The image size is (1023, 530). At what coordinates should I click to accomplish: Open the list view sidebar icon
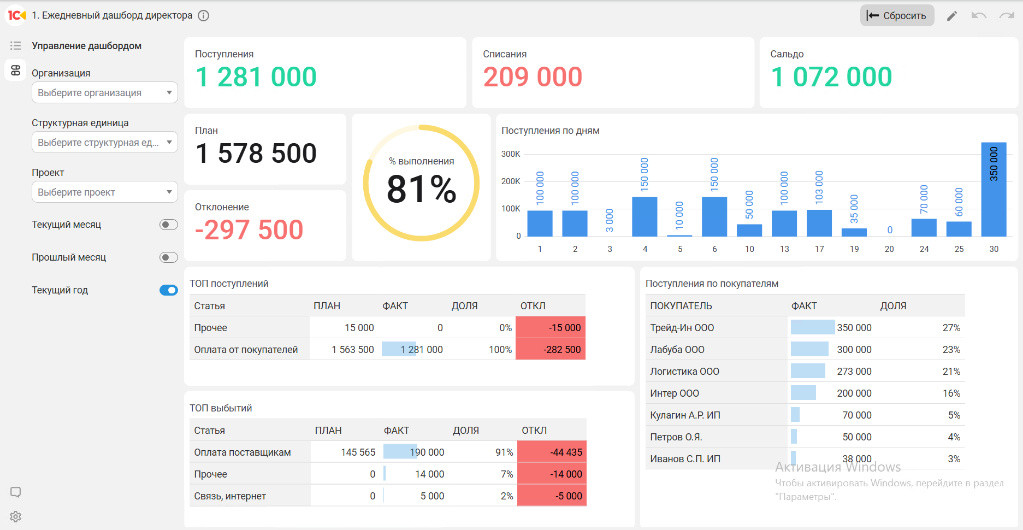point(16,46)
